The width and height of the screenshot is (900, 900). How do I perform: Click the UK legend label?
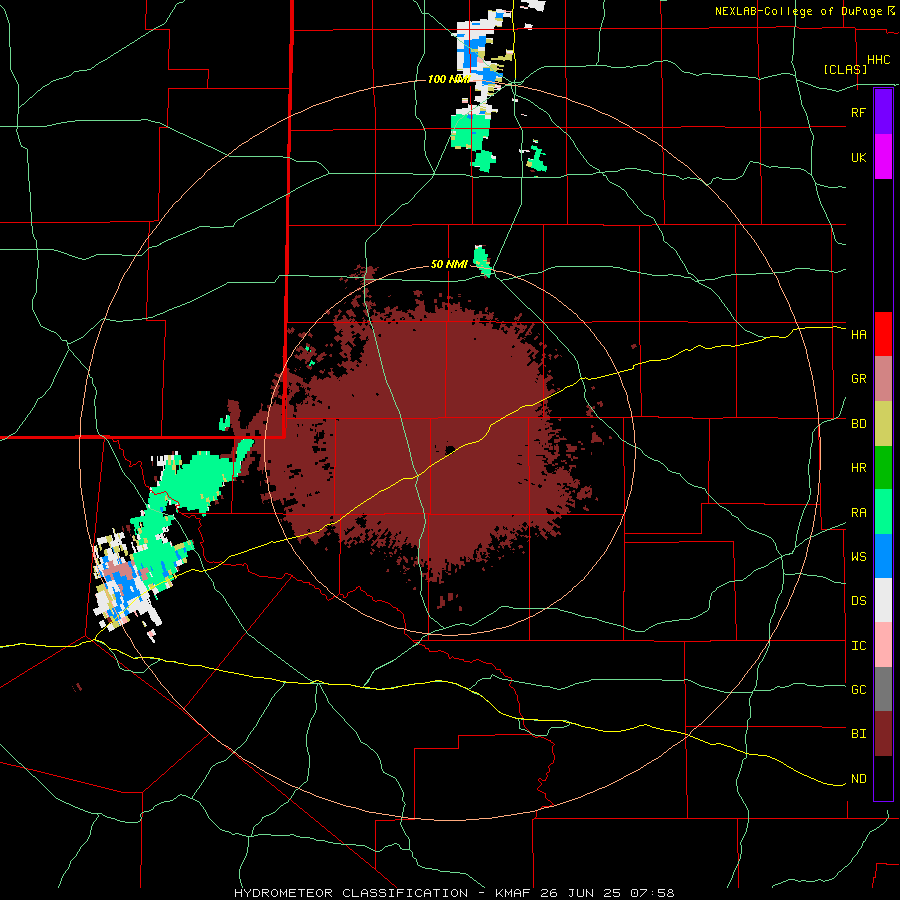(858, 157)
